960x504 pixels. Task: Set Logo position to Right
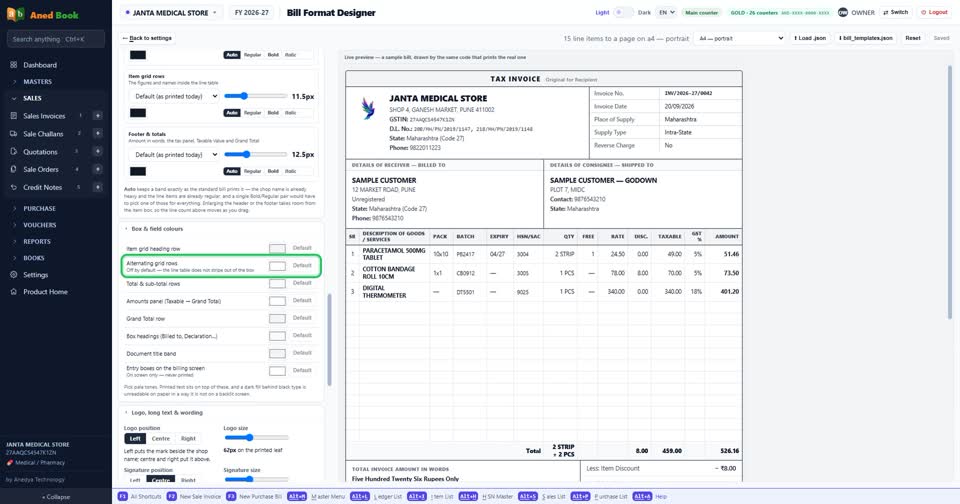pyautogui.click(x=188, y=438)
